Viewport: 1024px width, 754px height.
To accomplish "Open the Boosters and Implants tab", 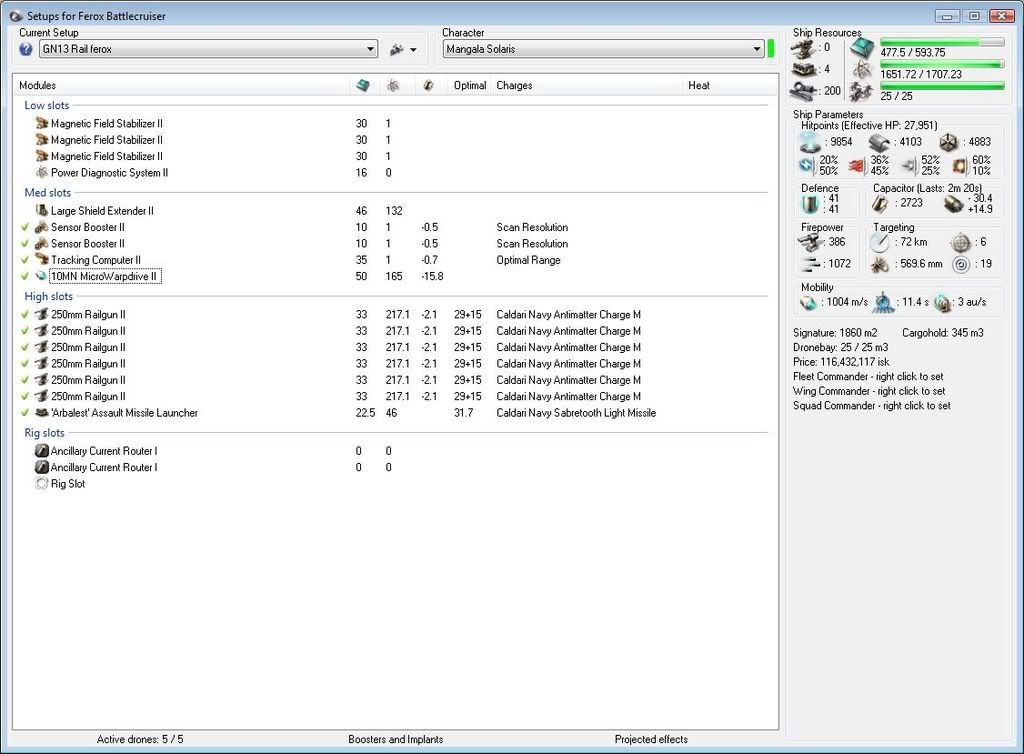I will tap(396, 740).
